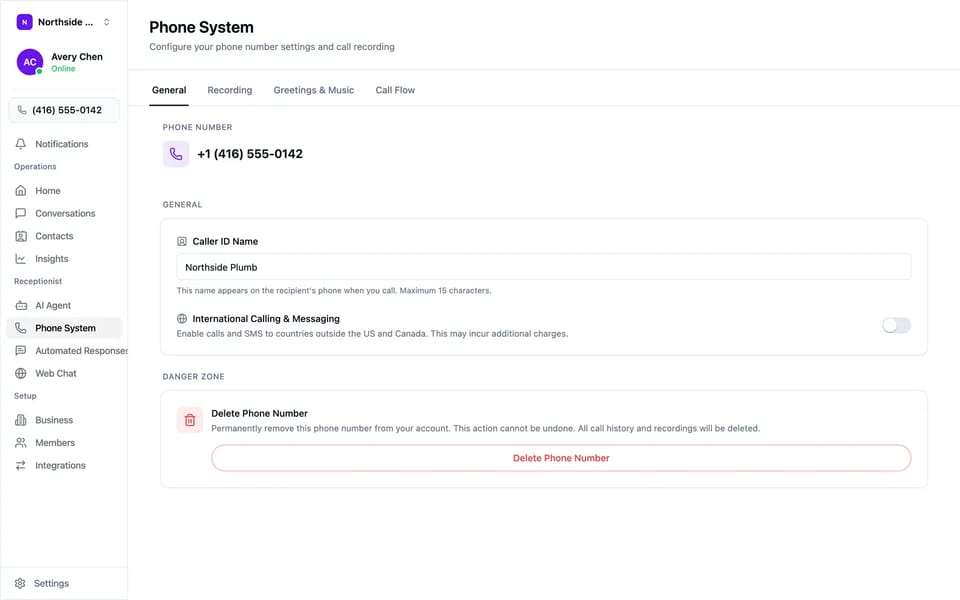Open Notifications in the sidebar
This screenshot has width=960, height=600.
coord(64,144)
